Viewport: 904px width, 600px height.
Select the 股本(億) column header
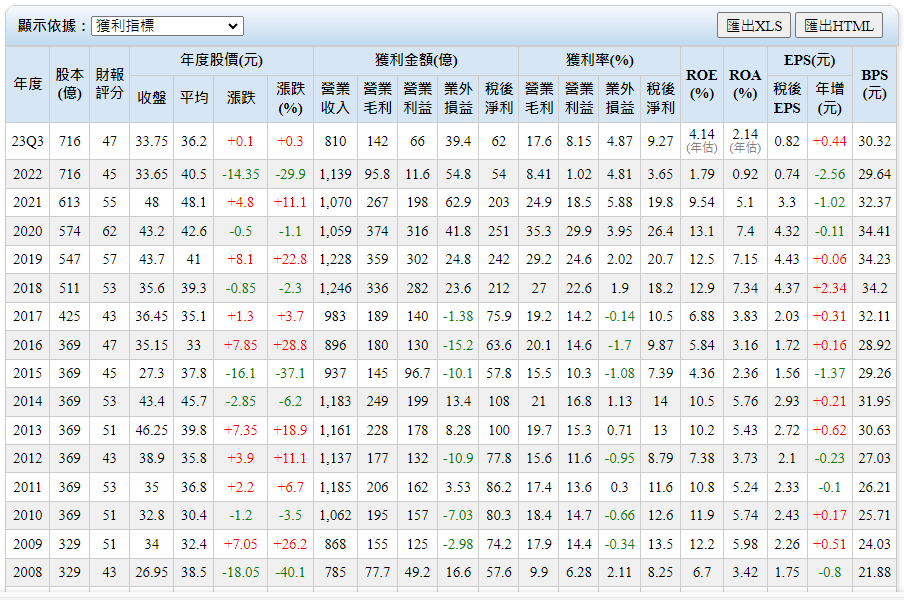(x=69, y=84)
